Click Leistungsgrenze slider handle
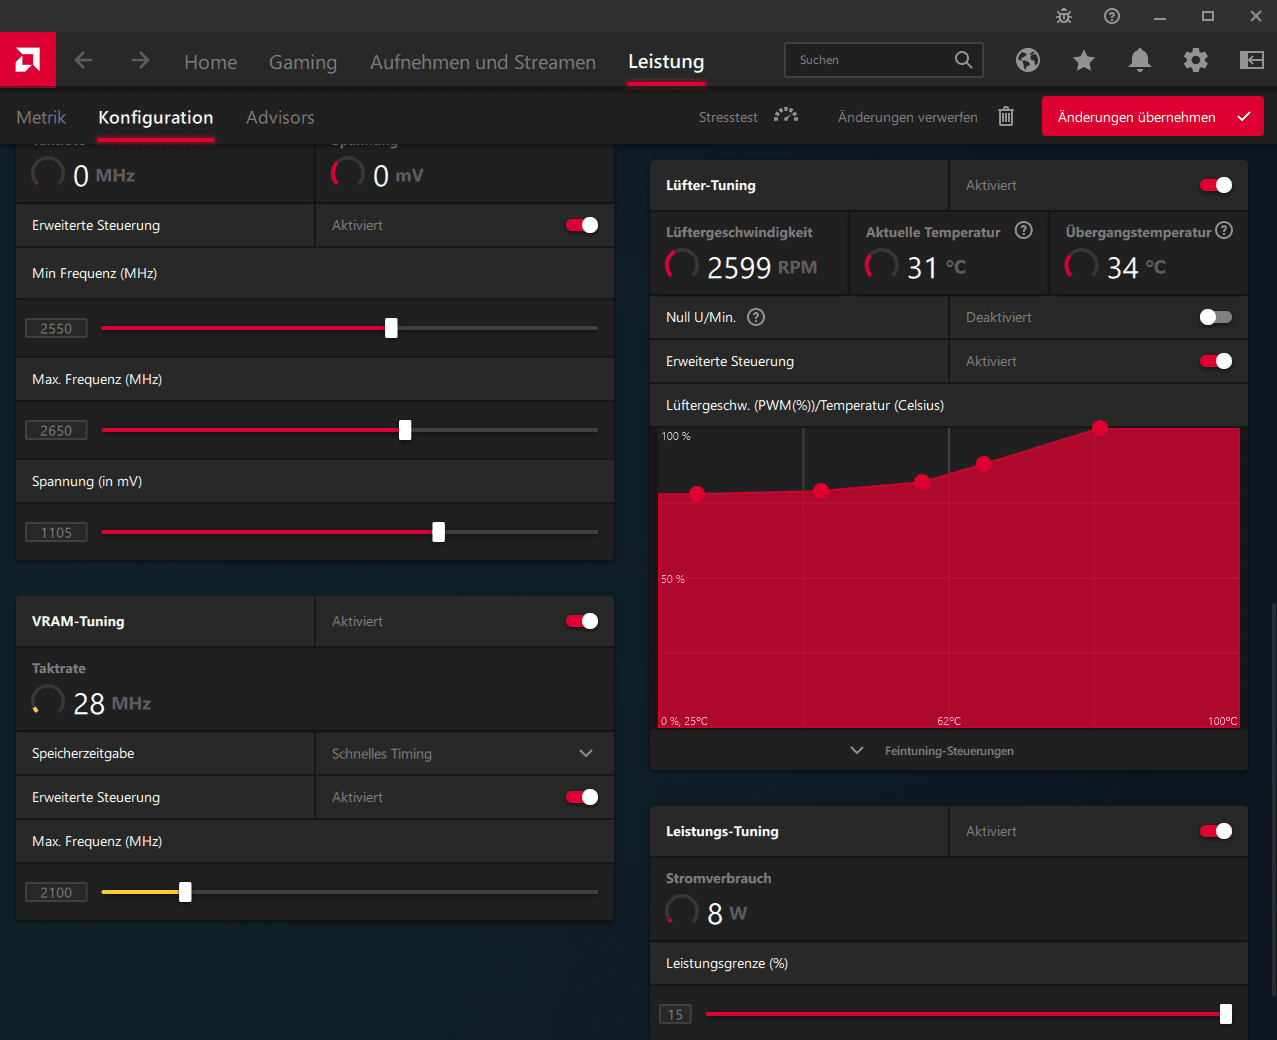This screenshot has height=1040, width=1277. [1226, 1014]
